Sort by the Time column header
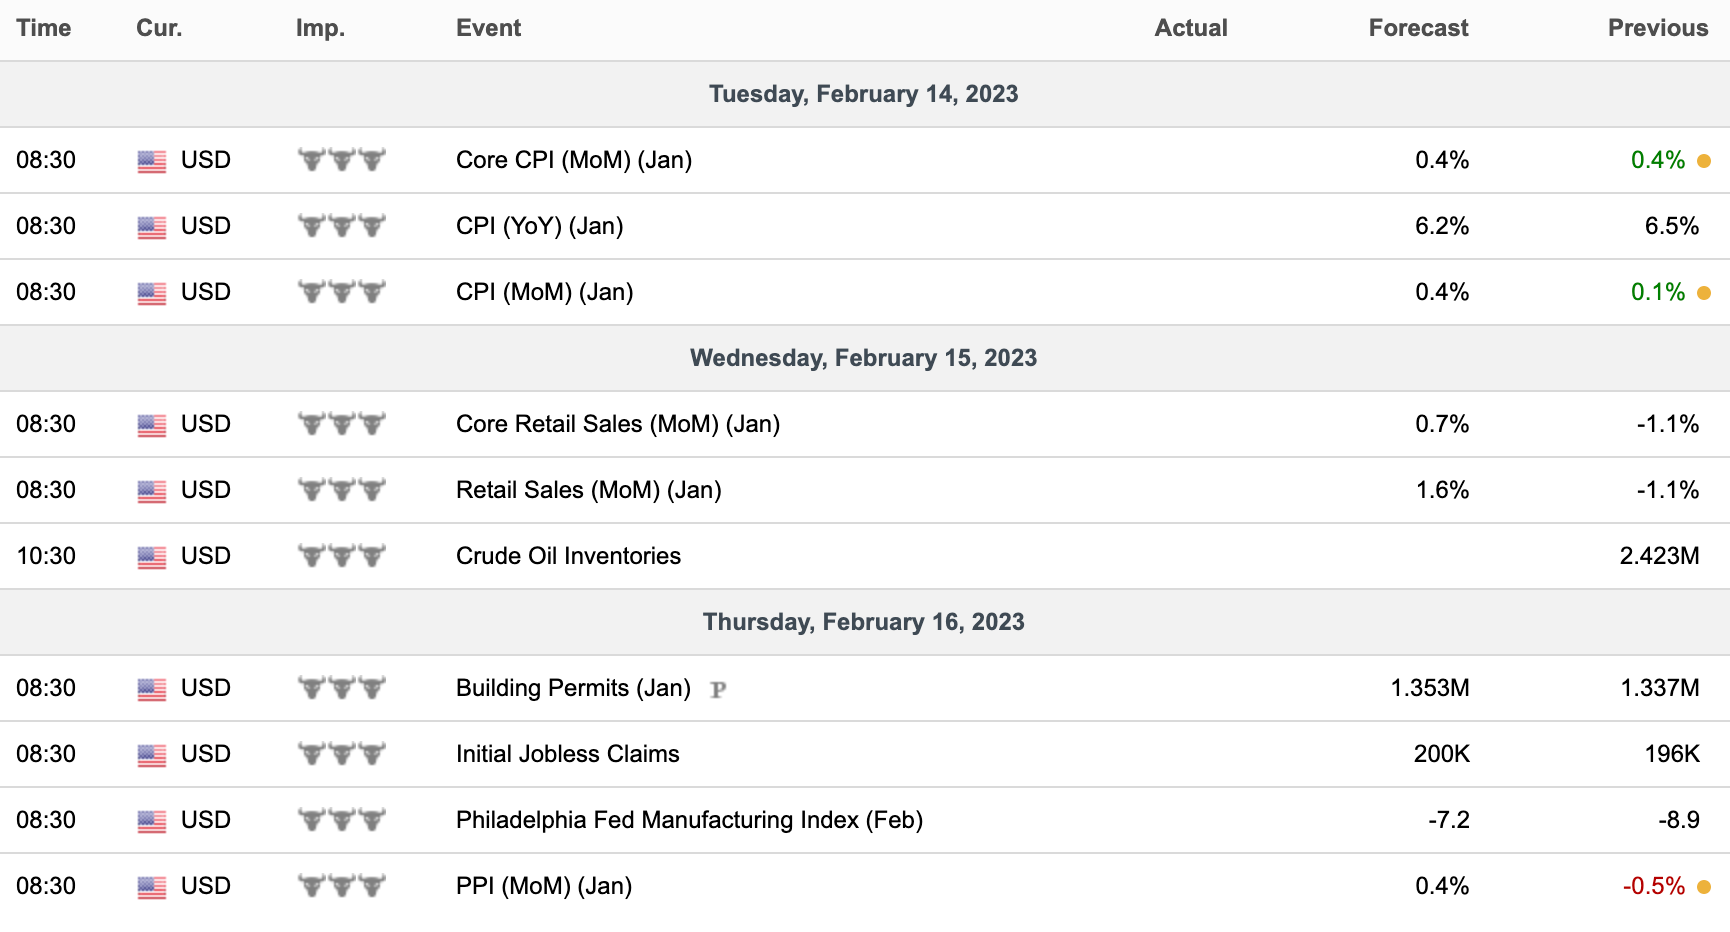 coord(44,28)
